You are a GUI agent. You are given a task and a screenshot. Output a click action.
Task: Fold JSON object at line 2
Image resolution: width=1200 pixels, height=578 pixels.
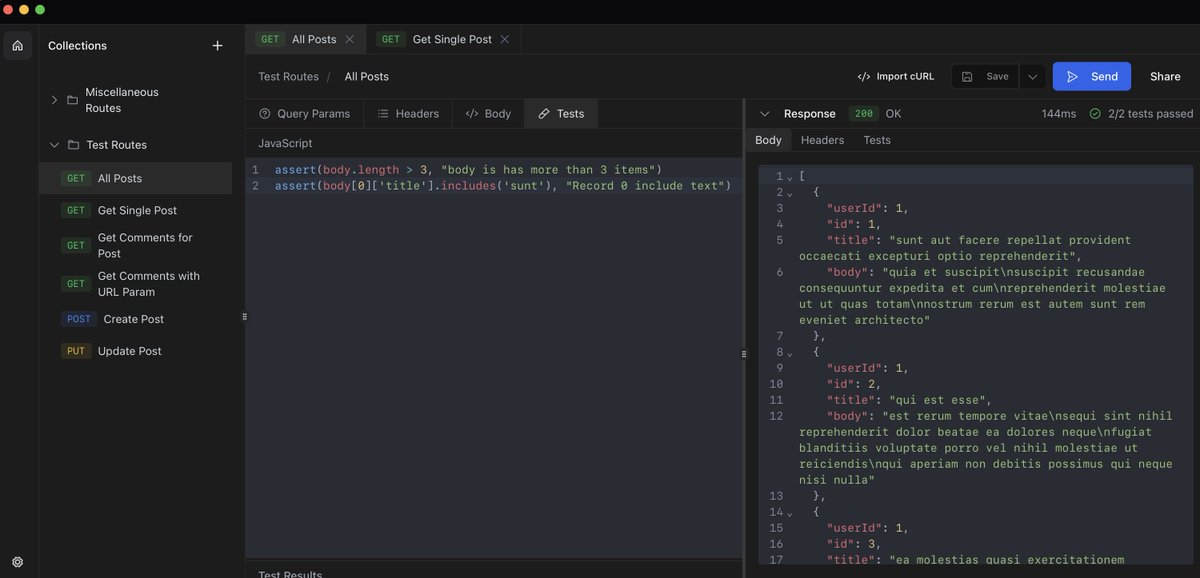coord(790,193)
